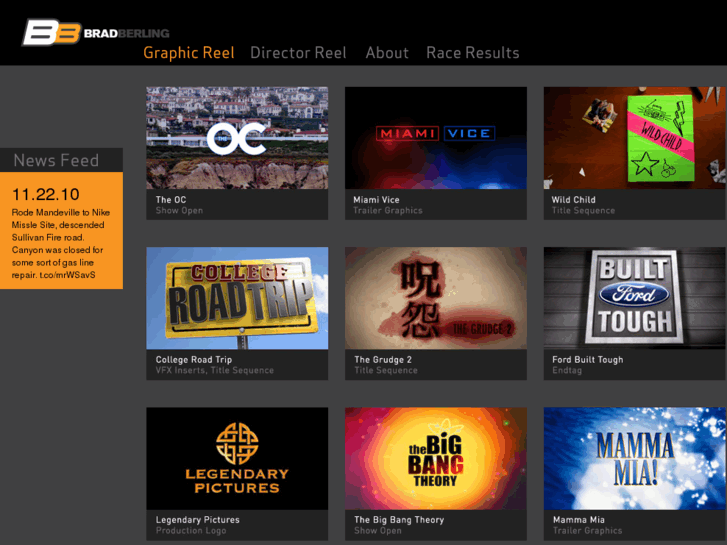This screenshot has height=545, width=727.
Task: Click "The OC" title text
Action: (171, 200)
